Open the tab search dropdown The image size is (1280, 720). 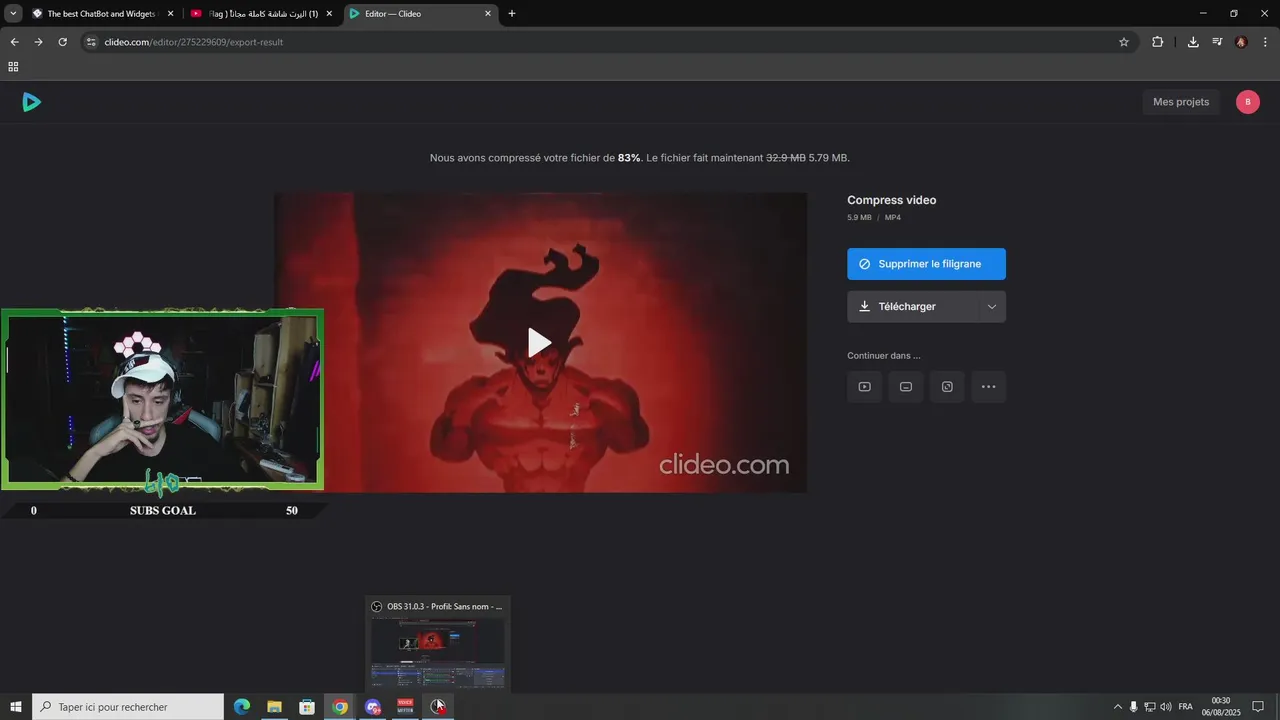[x=13, y=14]
